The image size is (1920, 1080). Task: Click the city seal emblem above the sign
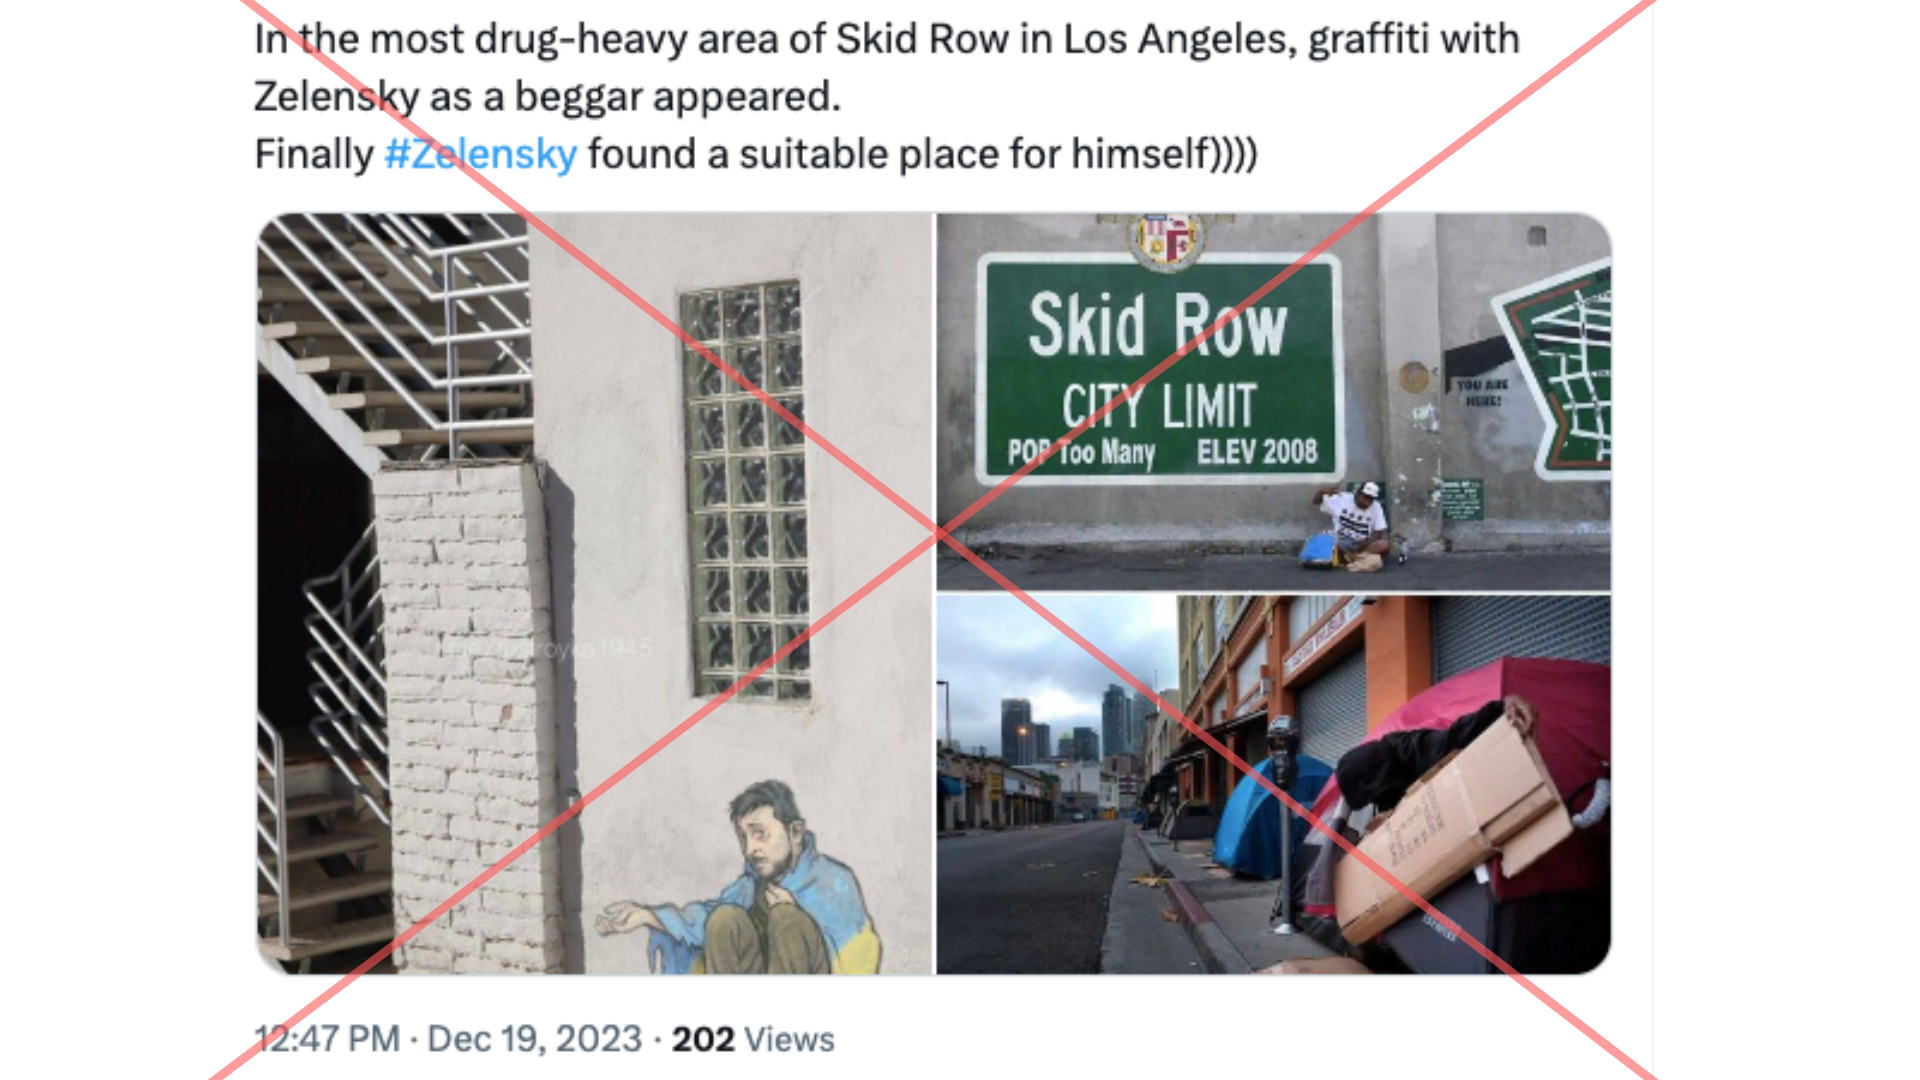pyautogui.click(x=1165, y=240)
